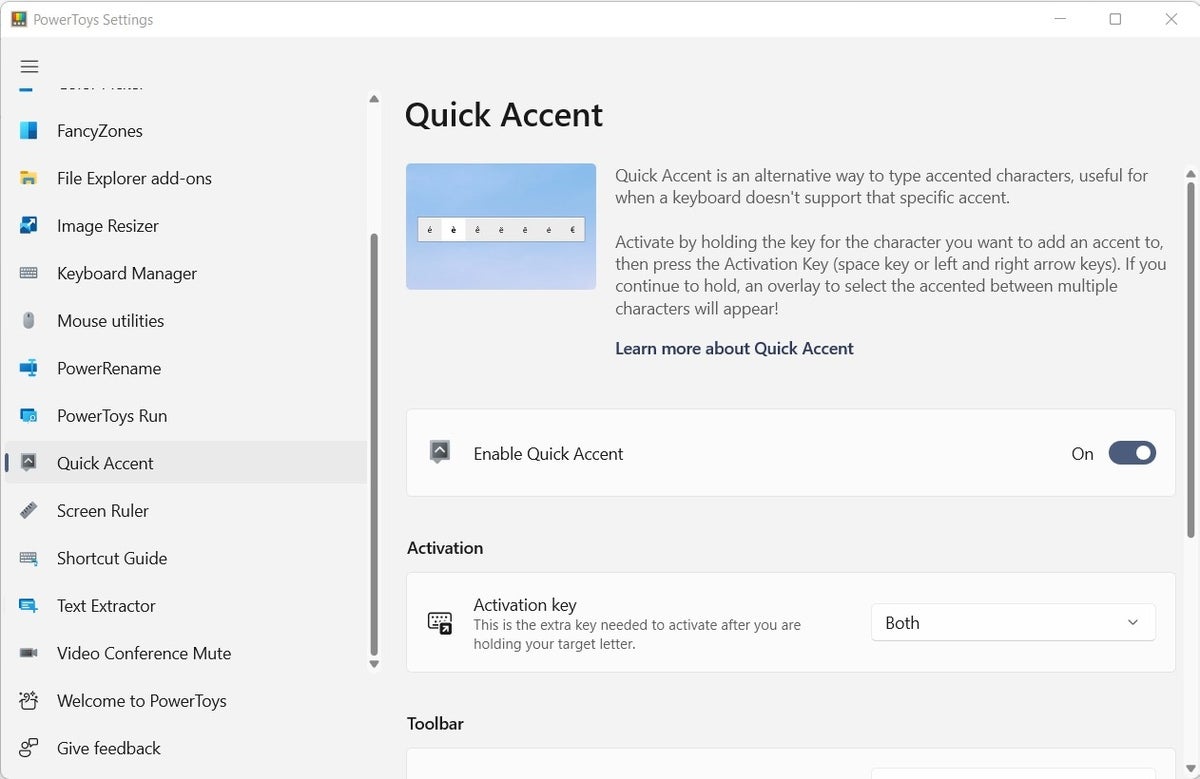1200x779 pixels.
Task: Click the Image Resizer icon
Action: [x=29, y=226]
